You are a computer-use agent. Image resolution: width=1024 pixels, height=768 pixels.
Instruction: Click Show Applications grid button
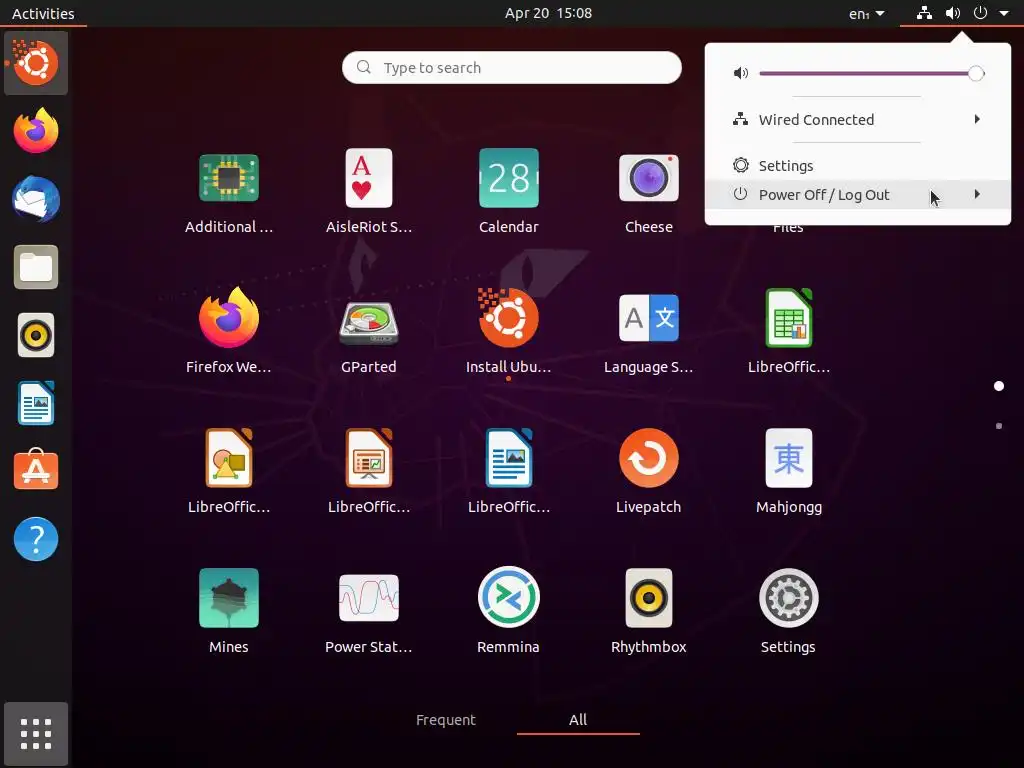[x=36, y=734]
